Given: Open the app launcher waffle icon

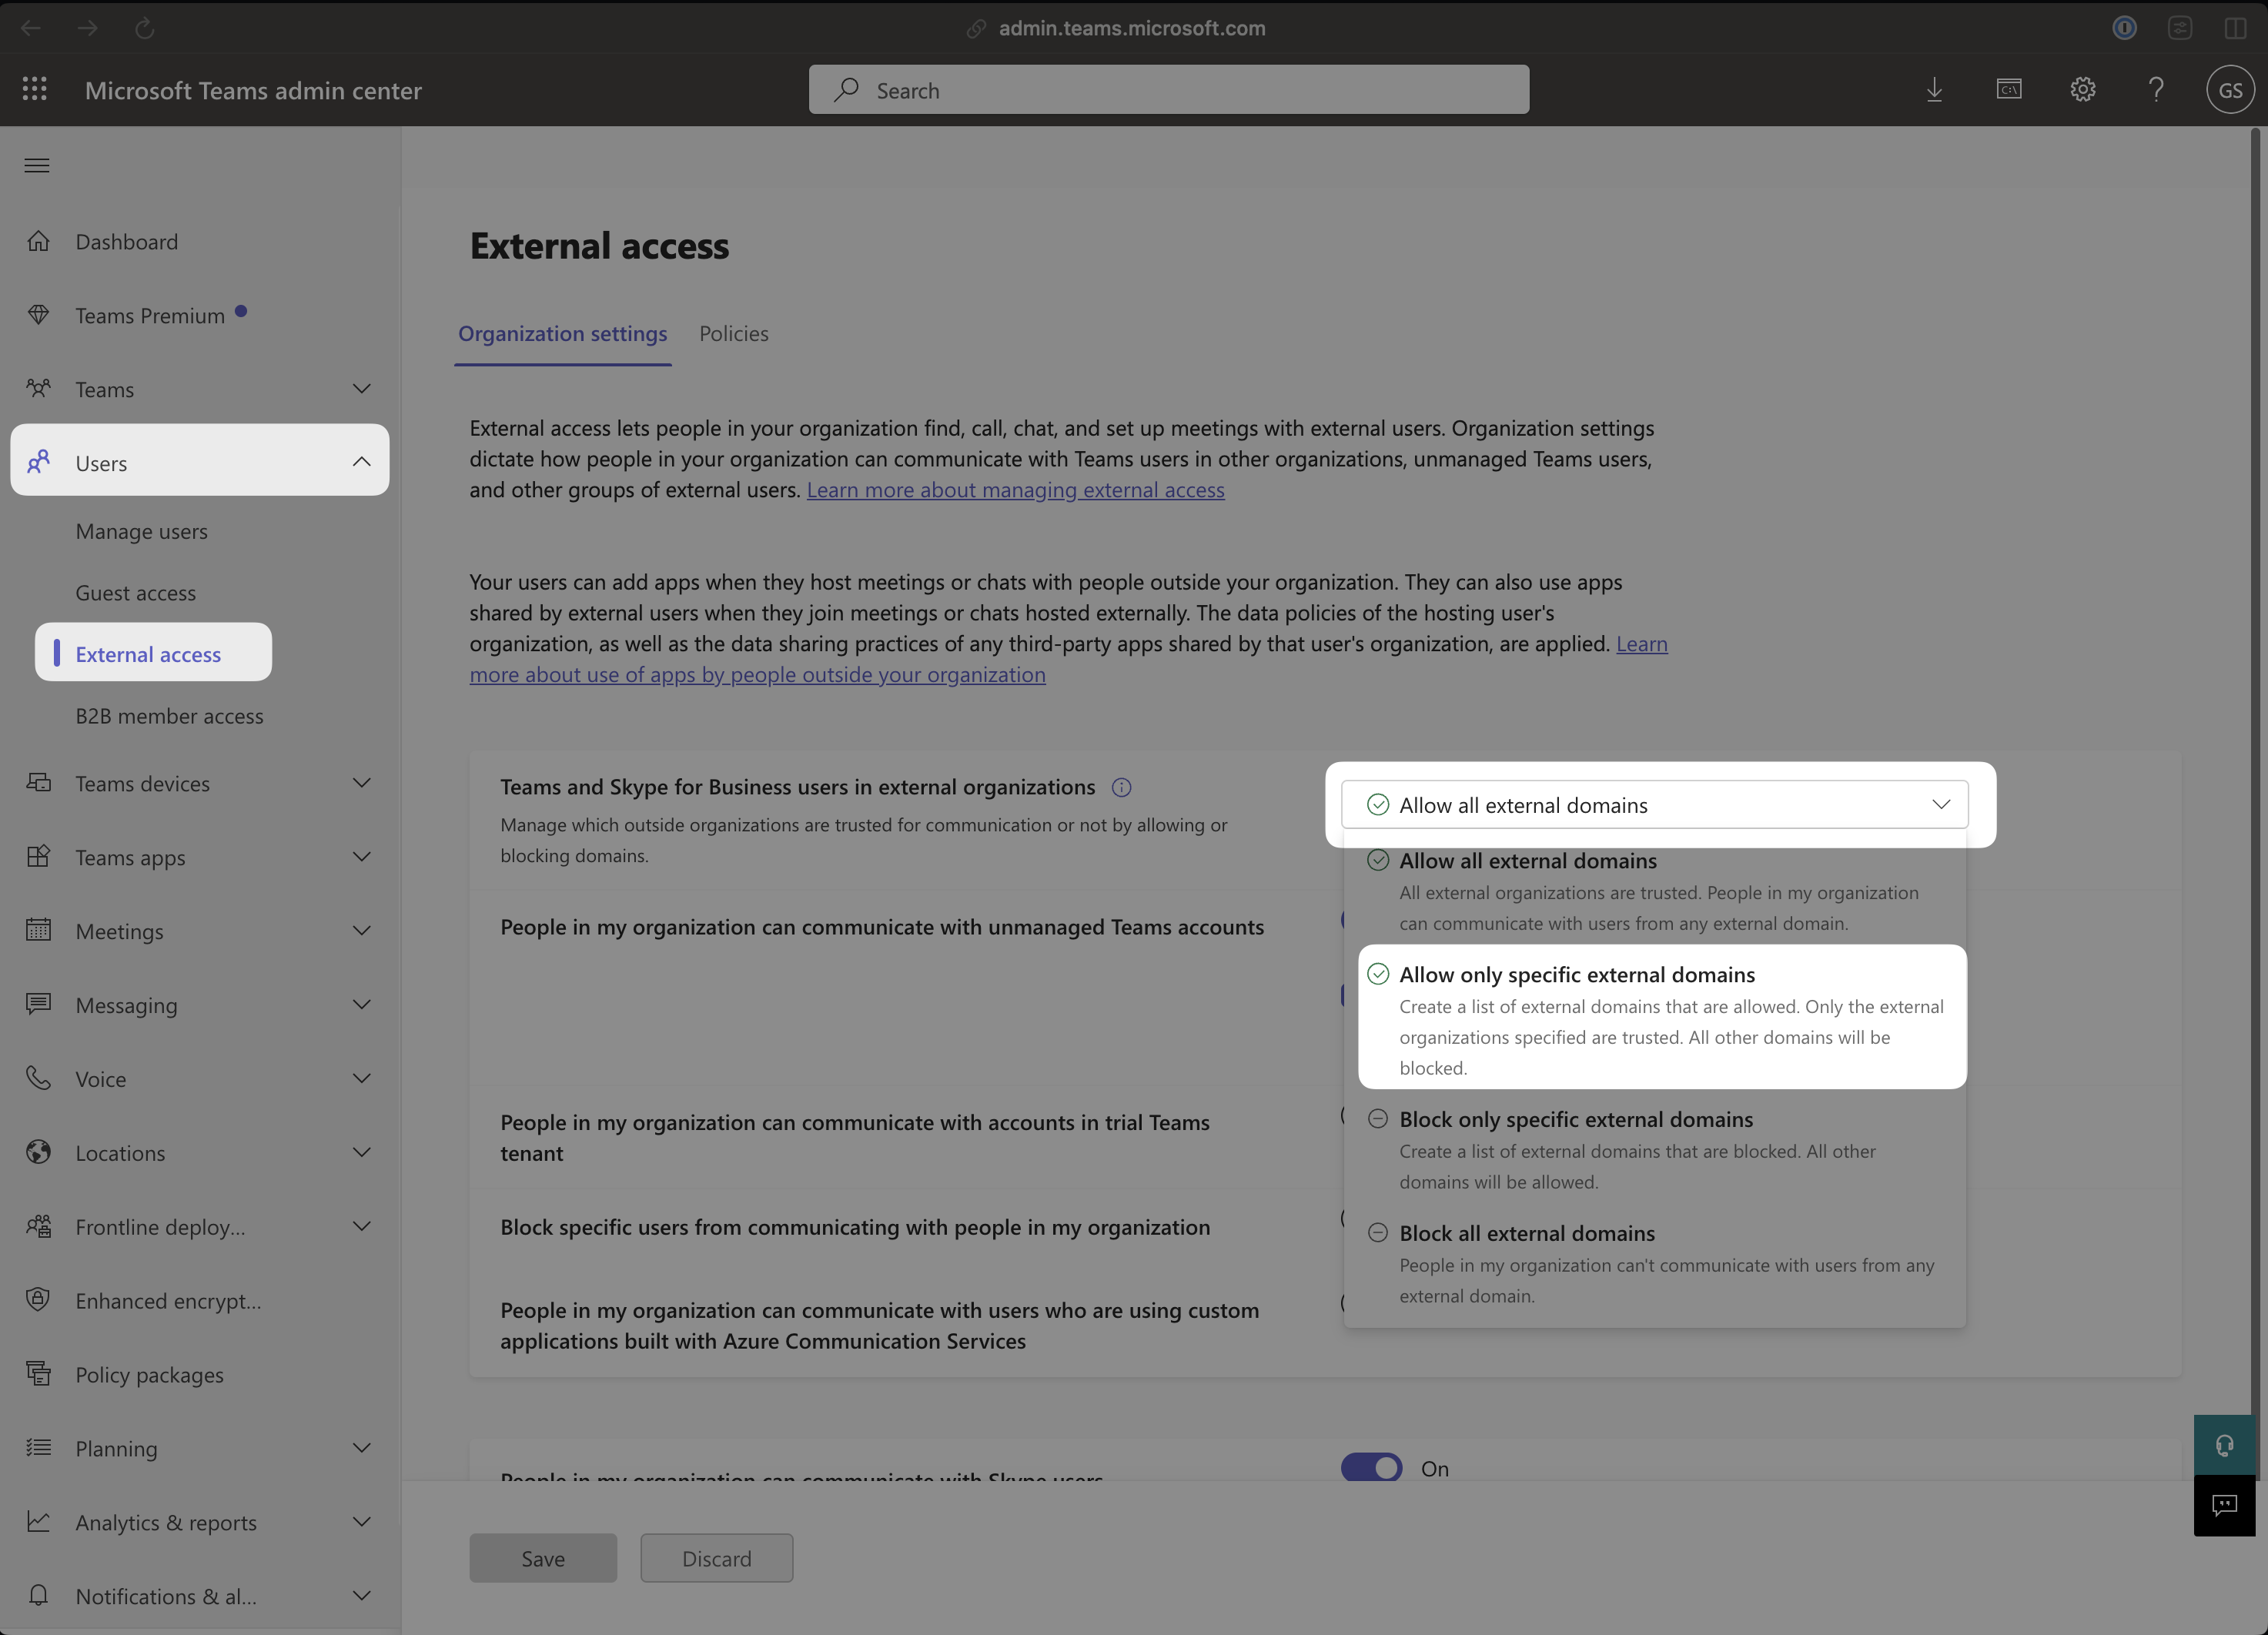Looking at the screenshot, I should click(35, 89).
